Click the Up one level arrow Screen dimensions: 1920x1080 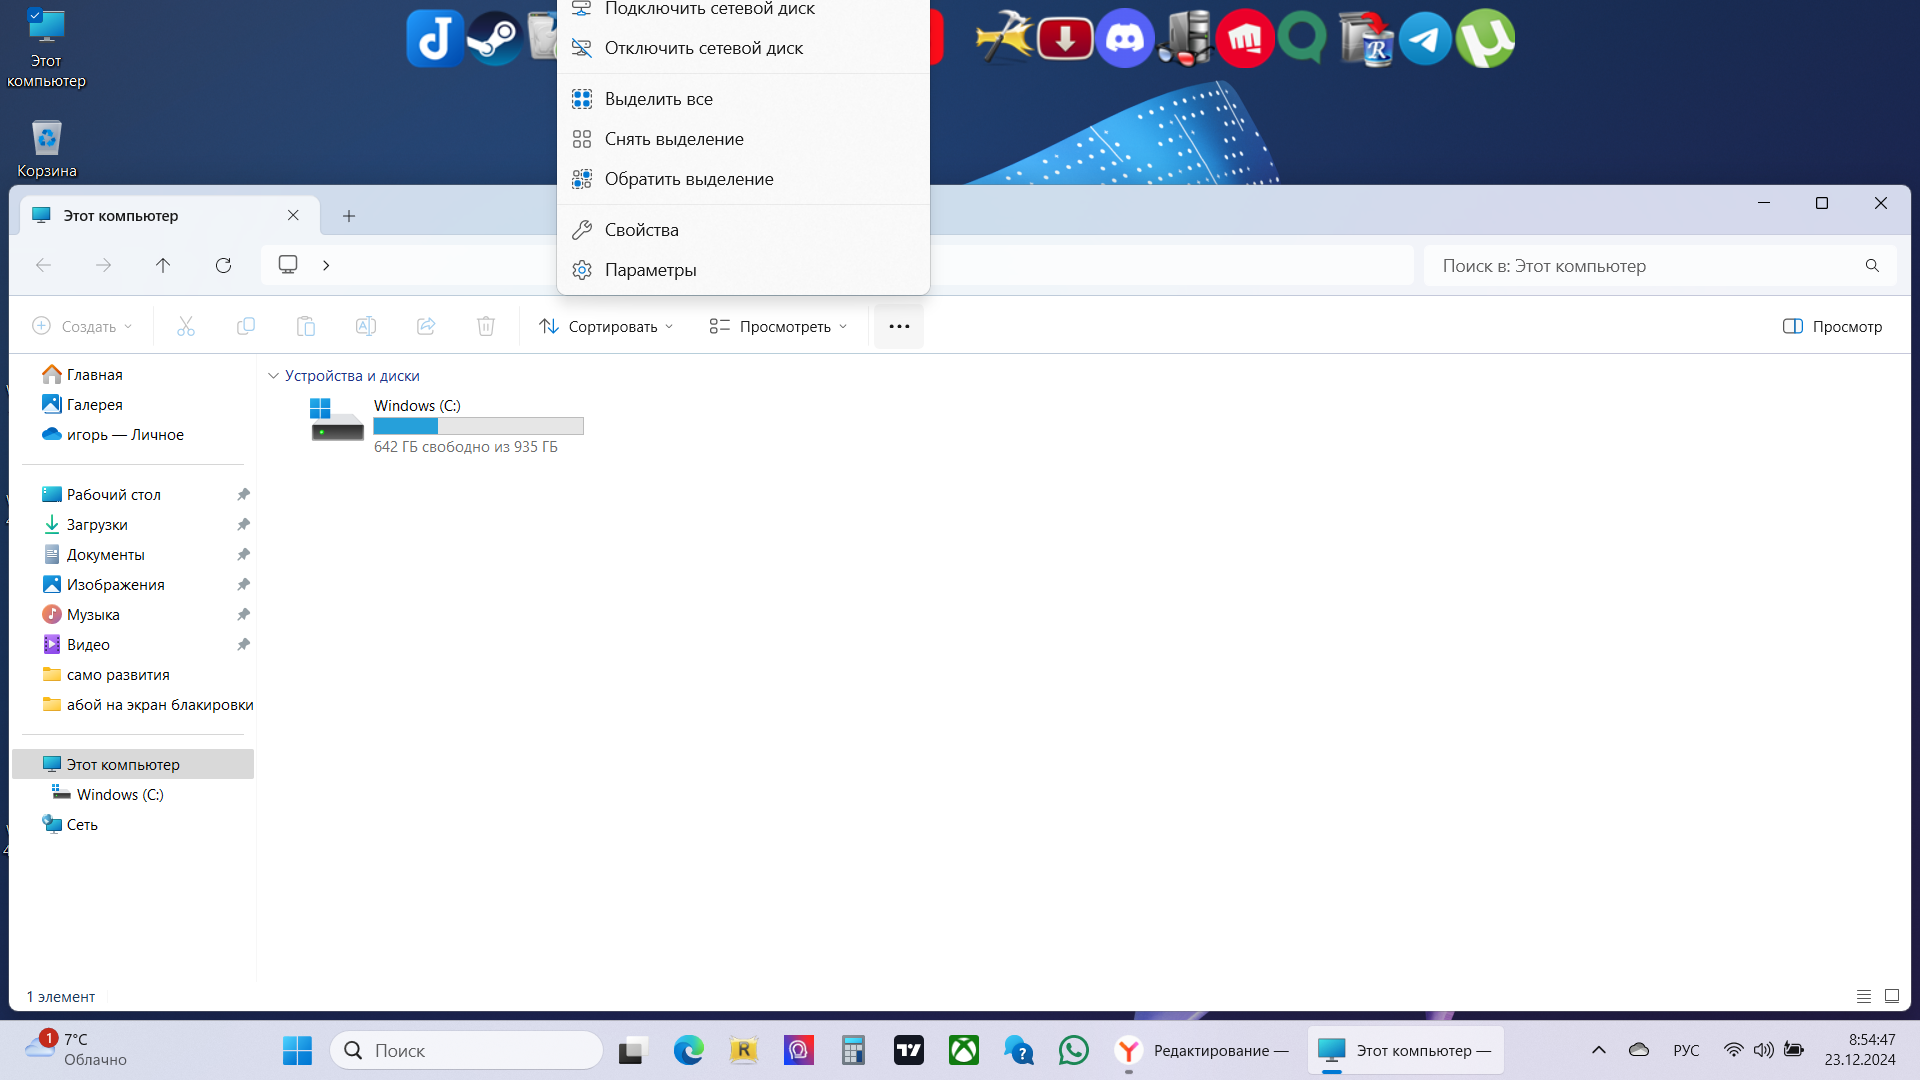163,265
